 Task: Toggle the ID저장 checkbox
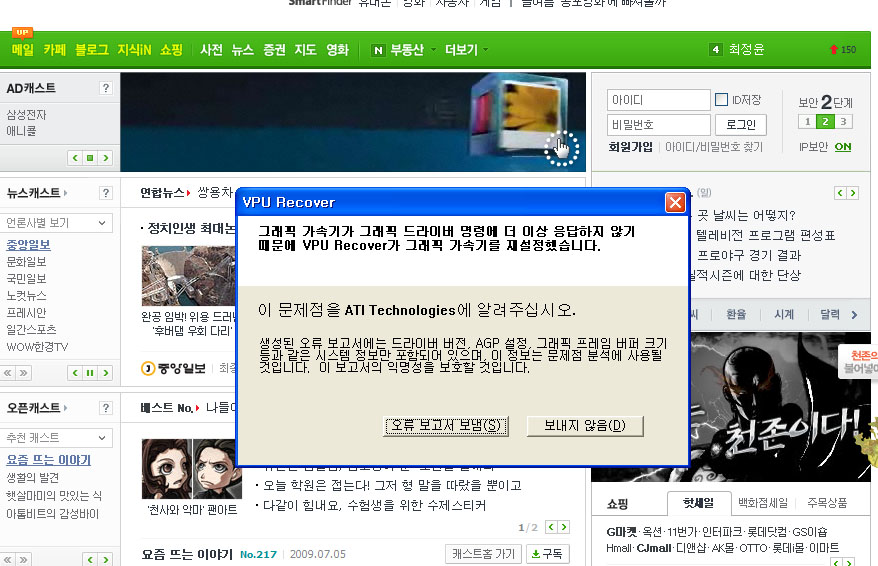pos(722,100)
